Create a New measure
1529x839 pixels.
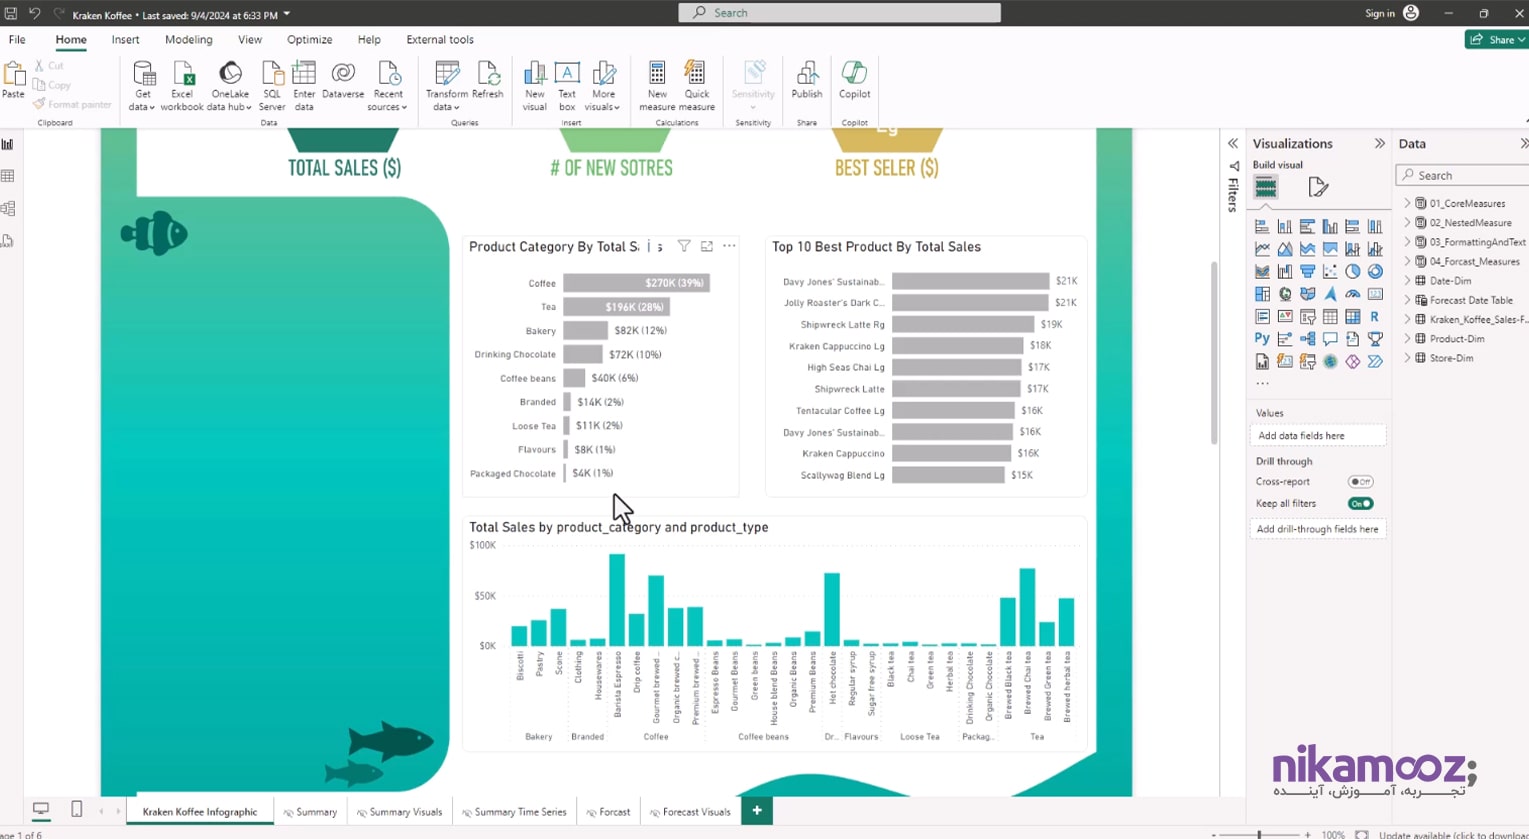click(657, 86)
